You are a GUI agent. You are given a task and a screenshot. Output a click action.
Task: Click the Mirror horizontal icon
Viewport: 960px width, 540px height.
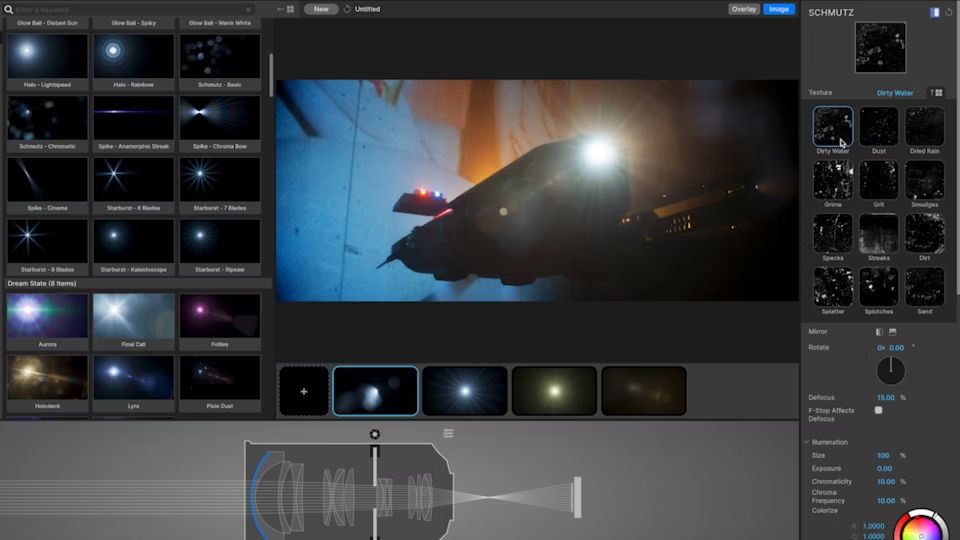pyautogui.click(x=879, y=332)
